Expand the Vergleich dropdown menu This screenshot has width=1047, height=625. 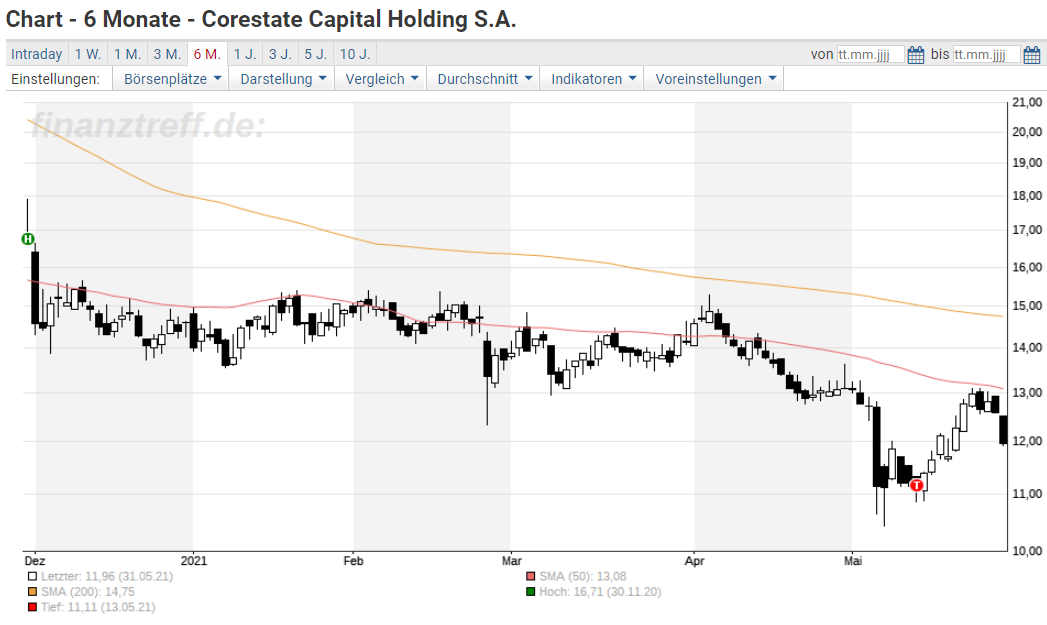pos(381,79)
